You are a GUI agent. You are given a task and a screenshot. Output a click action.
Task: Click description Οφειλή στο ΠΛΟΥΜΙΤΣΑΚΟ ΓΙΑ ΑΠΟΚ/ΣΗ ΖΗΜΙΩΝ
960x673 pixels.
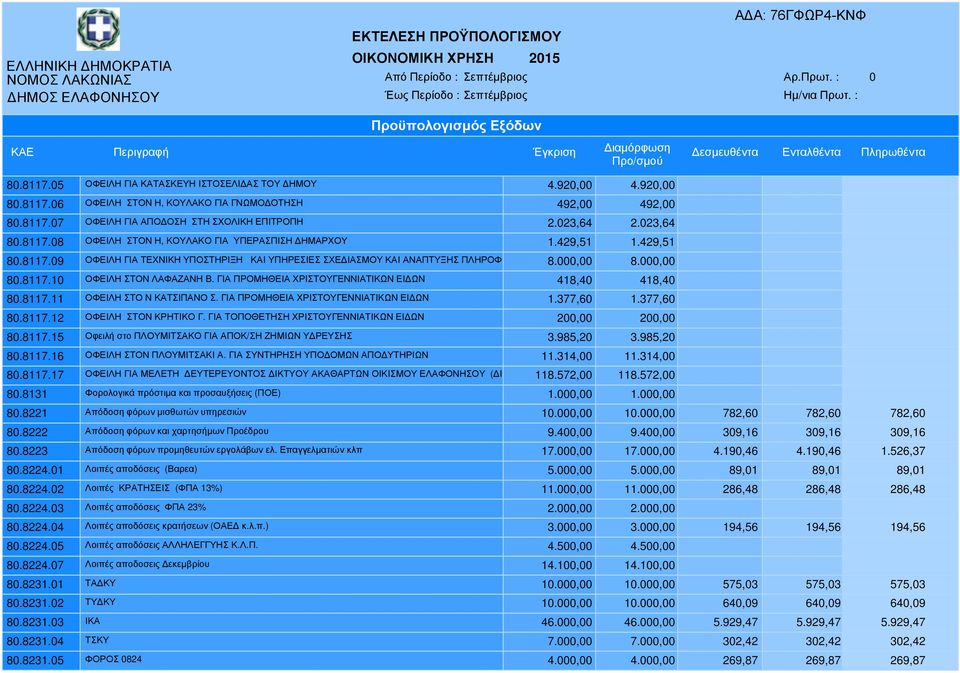(x=219, y=336)
